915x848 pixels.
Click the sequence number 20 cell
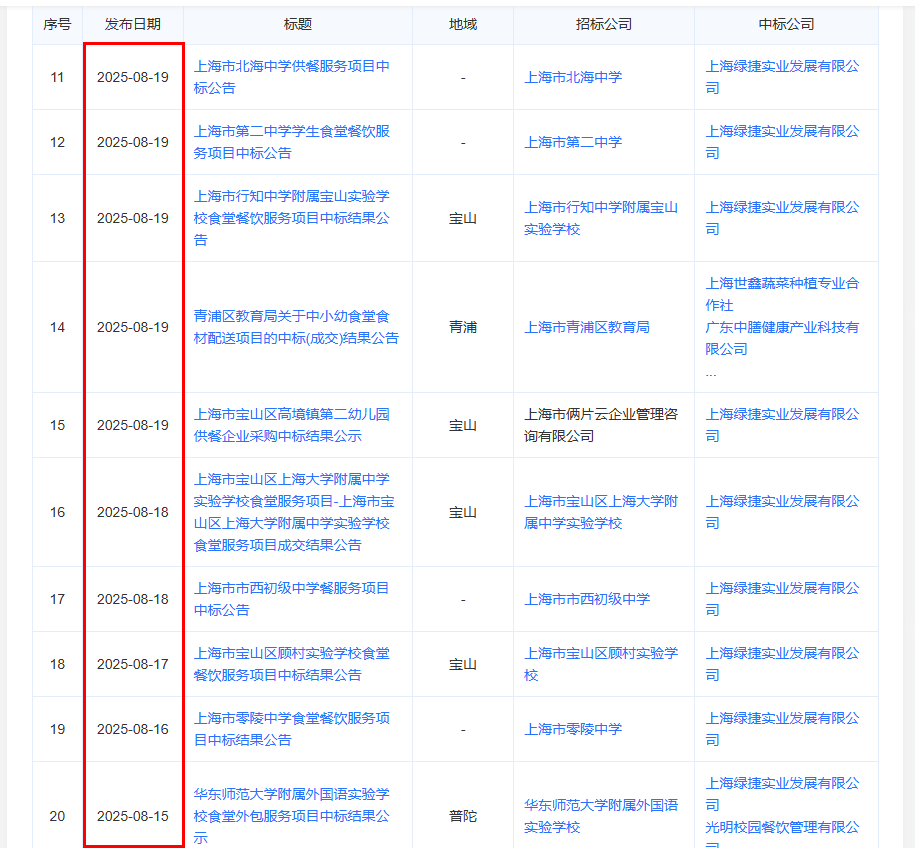pos(57,815)
